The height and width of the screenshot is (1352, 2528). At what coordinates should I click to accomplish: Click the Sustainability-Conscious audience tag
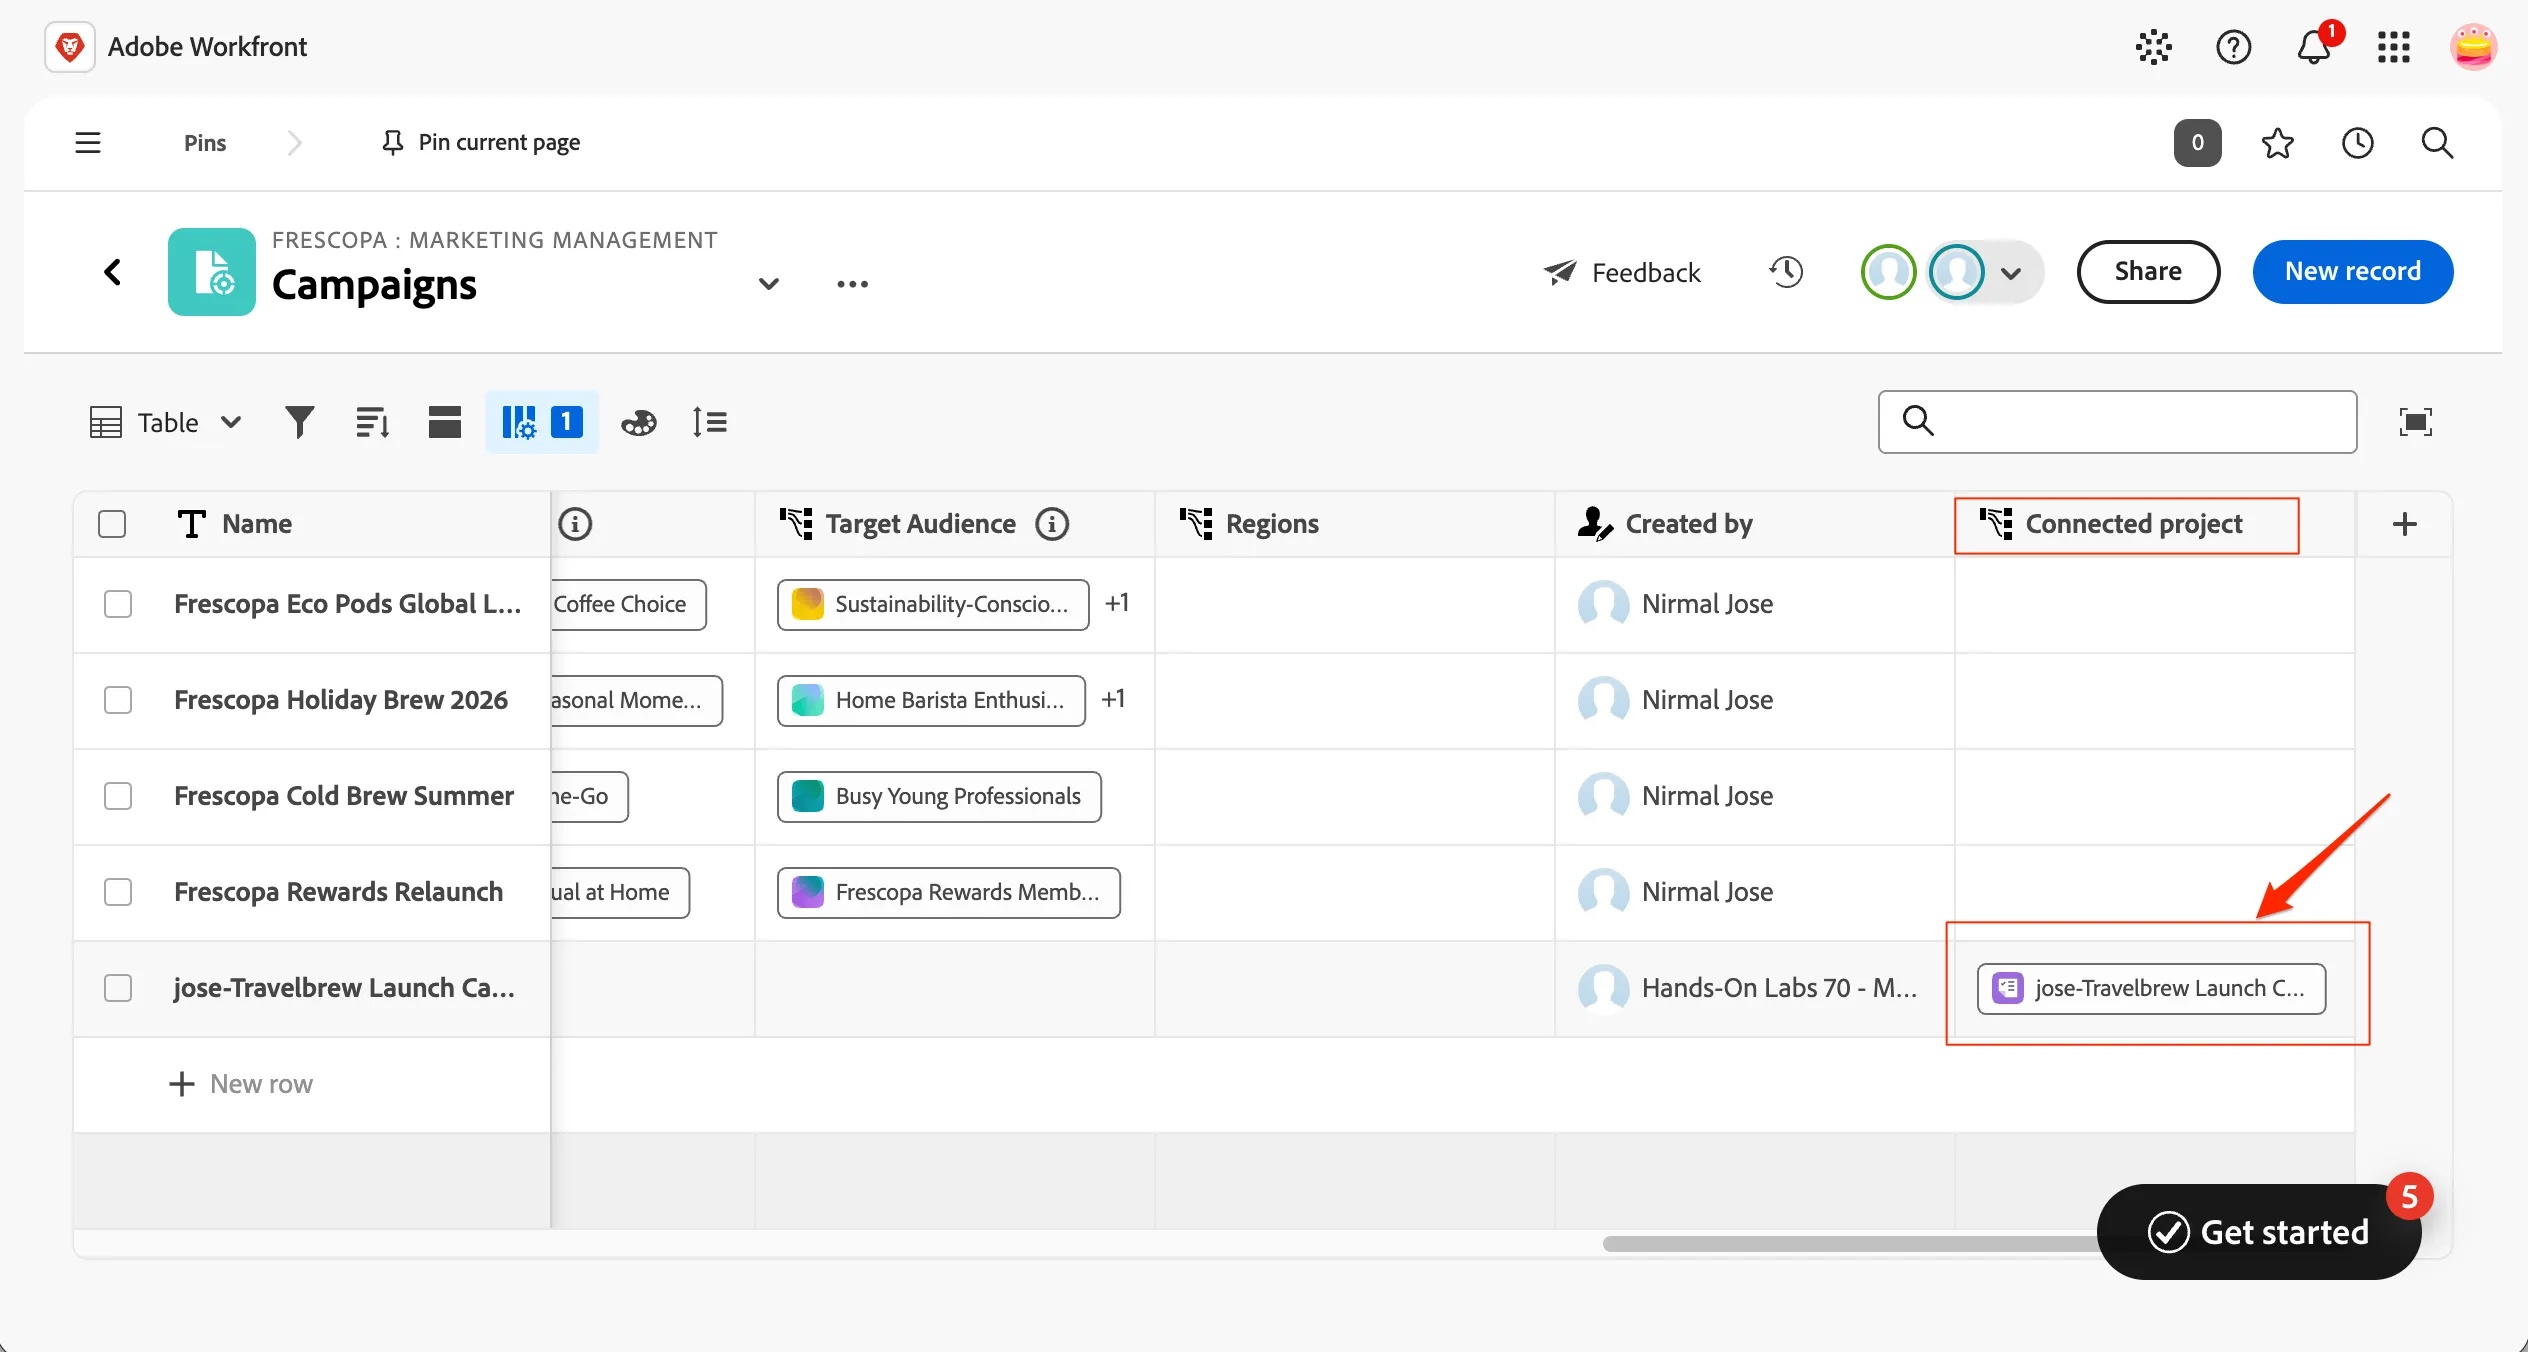click(933, 604)
